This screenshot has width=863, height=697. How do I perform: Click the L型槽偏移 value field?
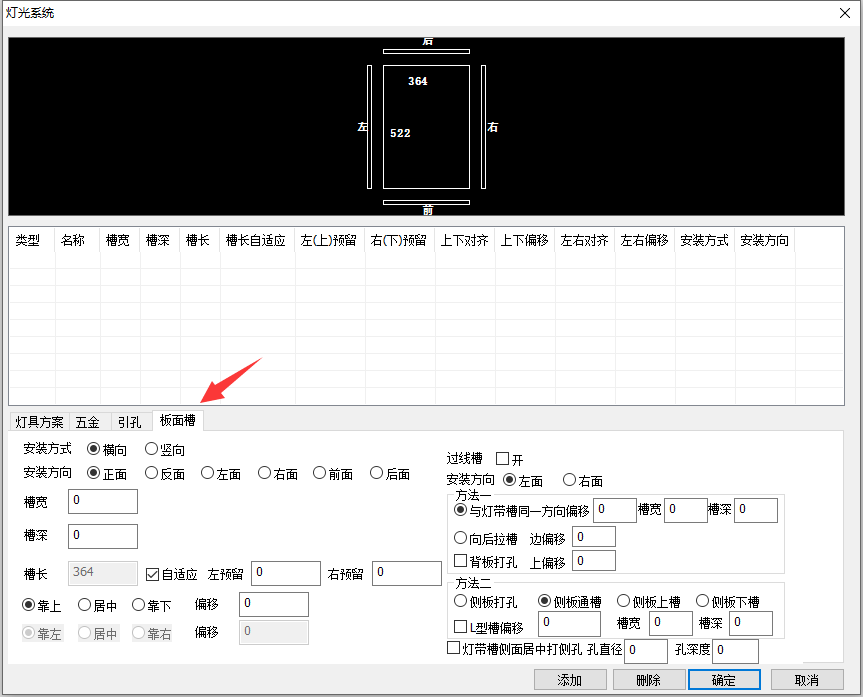click(x=569, y=624)
